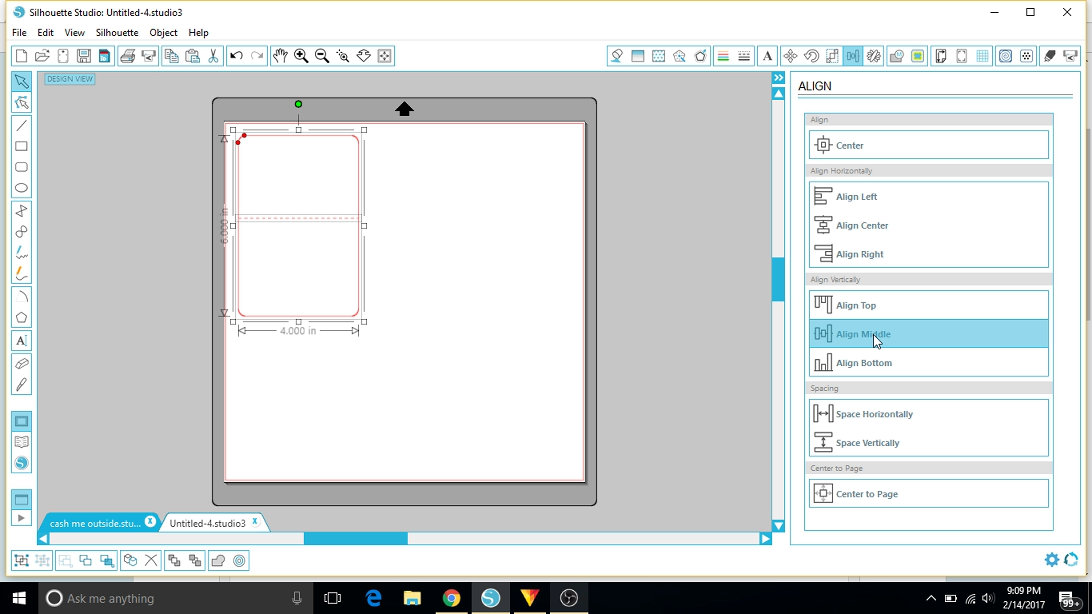Image resolution: width=1092 pixels, height=614 pixels.
Task: Open the Edit menu
Action: coord(45,33)
